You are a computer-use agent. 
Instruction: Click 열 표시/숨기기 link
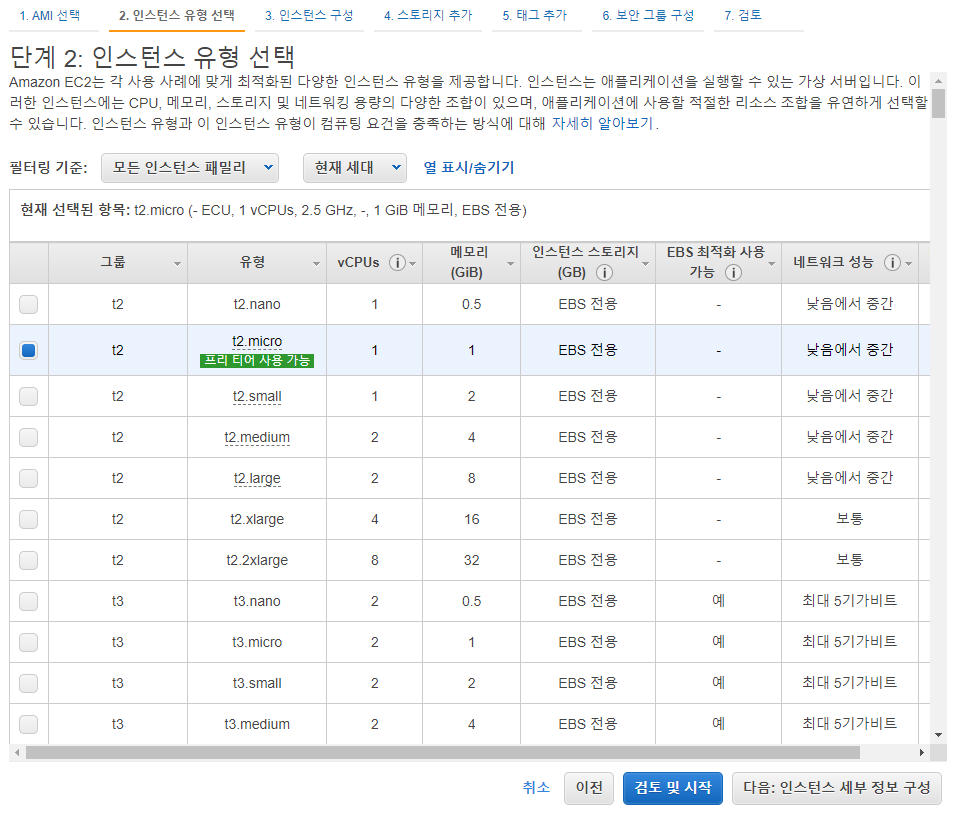469,168
